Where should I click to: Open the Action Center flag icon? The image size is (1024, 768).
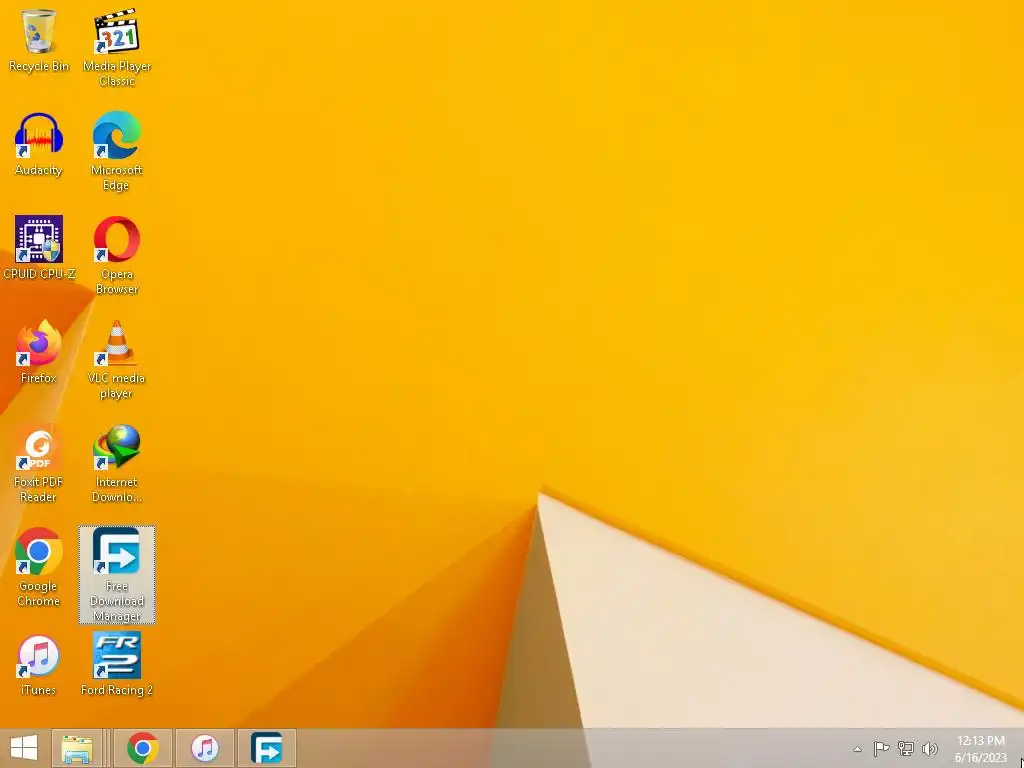pyautogui.click(x=881, y=749)
